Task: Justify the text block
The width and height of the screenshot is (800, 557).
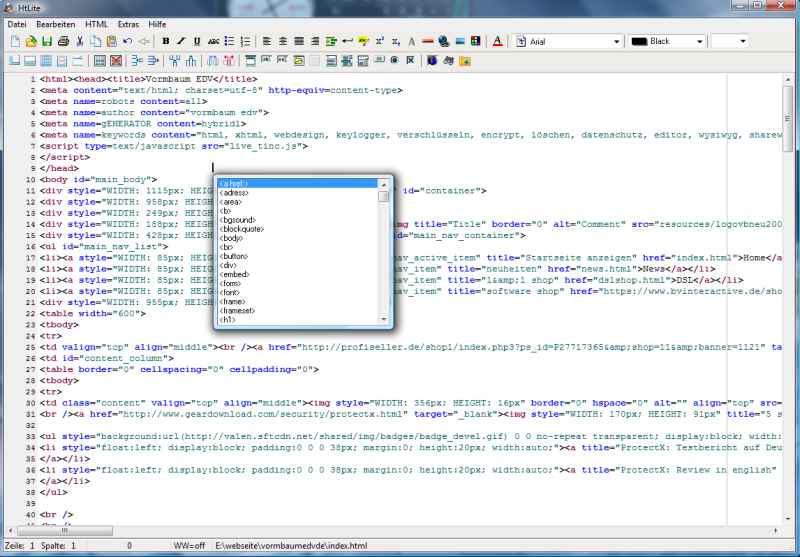Action: (299, 41)
